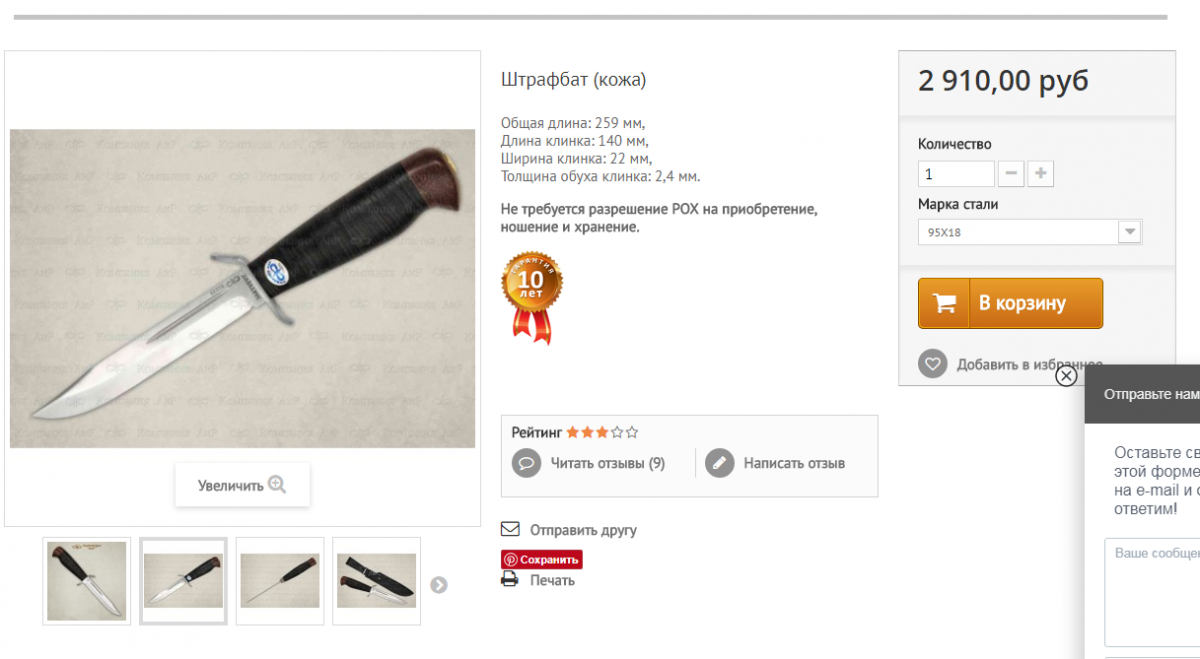Click the В корзину button
The image size is (1200, 659).
click(1010, 303)
